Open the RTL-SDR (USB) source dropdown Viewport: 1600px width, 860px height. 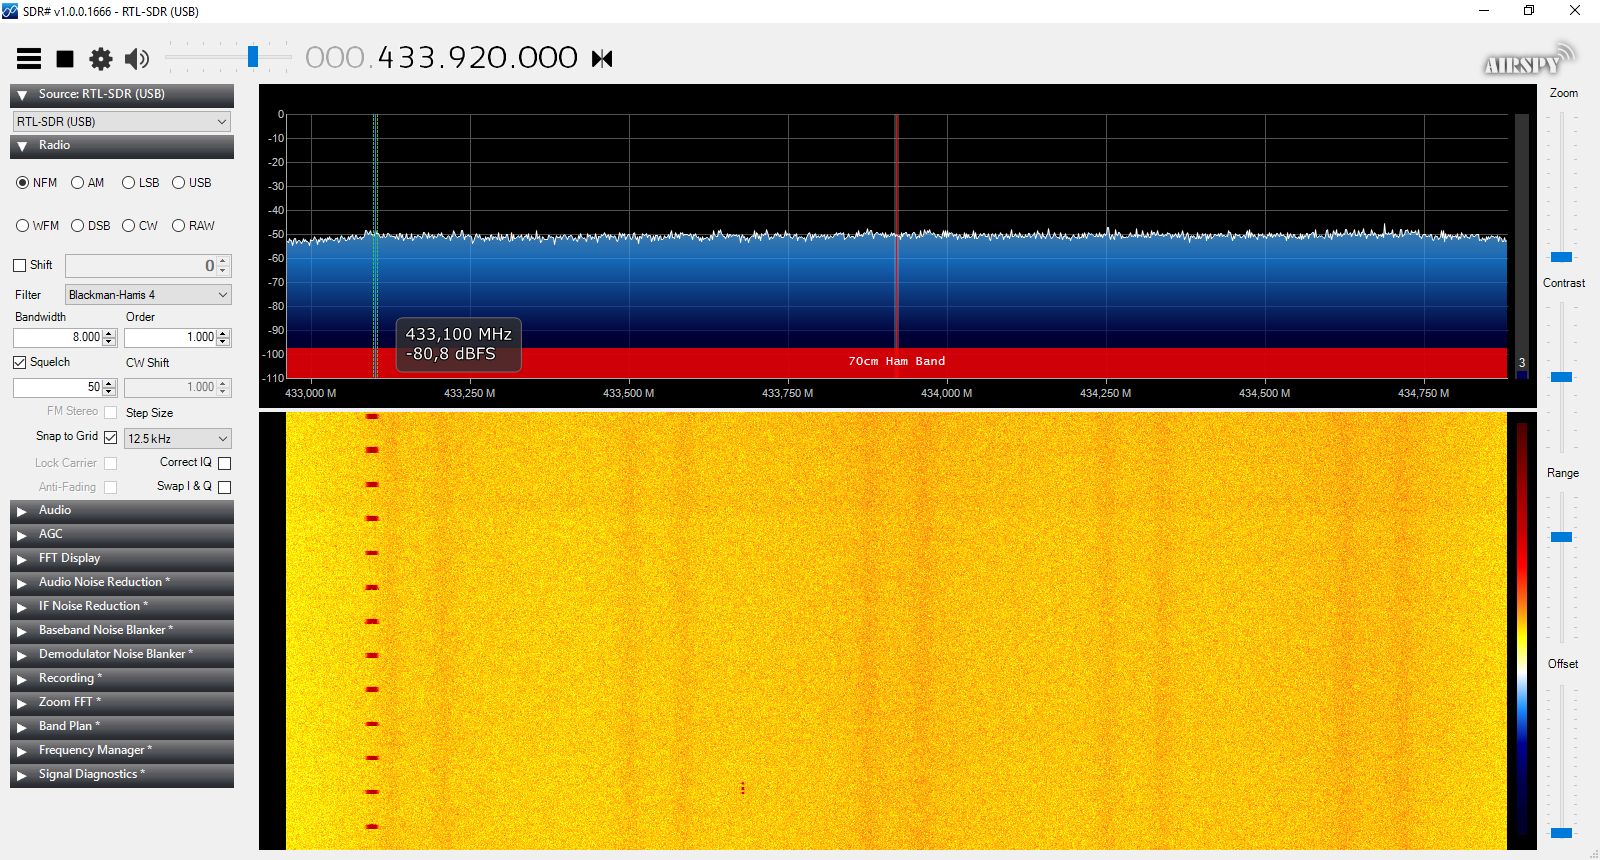[122, 121]
